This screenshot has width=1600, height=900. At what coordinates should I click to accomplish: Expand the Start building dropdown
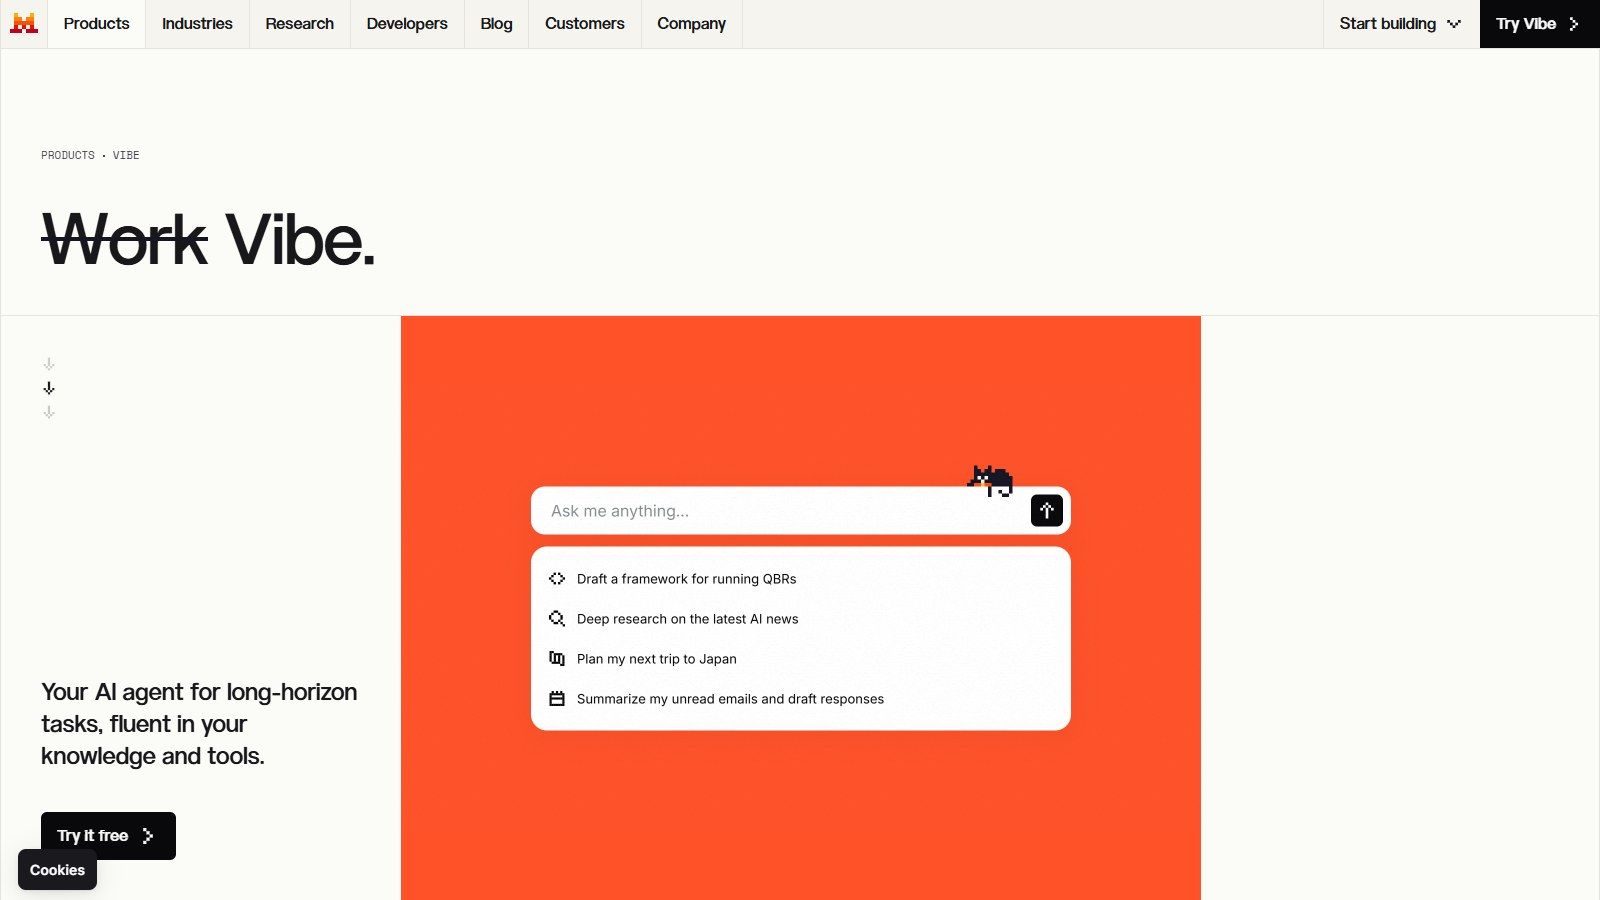click(x=1401, y=24)
